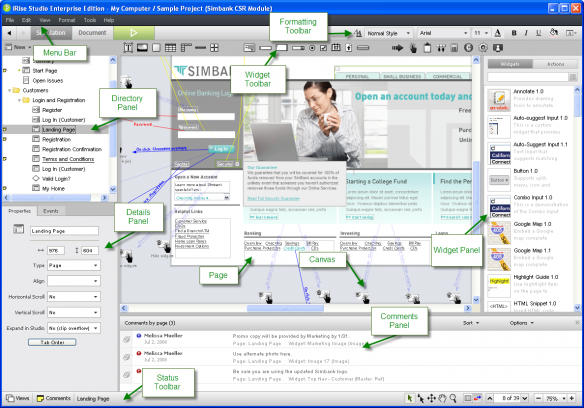The image size is (584, 408).
Task: Select Registration Confirmation in directory tree
Action: pyautogui.click(x=72, y=149)
